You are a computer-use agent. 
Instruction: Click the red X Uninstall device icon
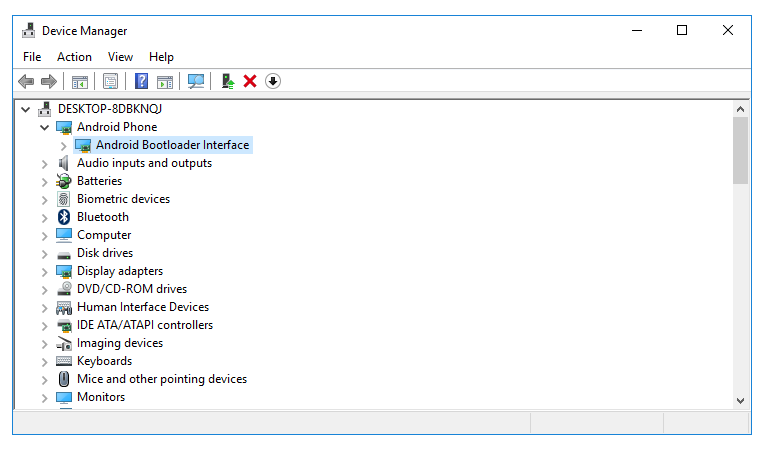(x=250, y=81)
